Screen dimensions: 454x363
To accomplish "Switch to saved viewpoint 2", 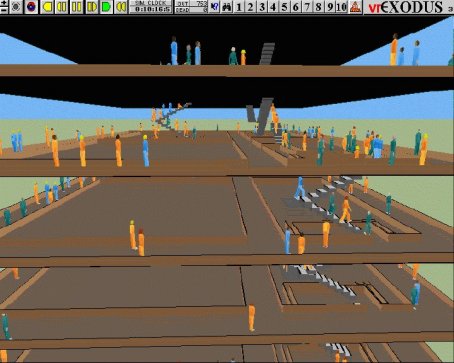I will point(250,7).
